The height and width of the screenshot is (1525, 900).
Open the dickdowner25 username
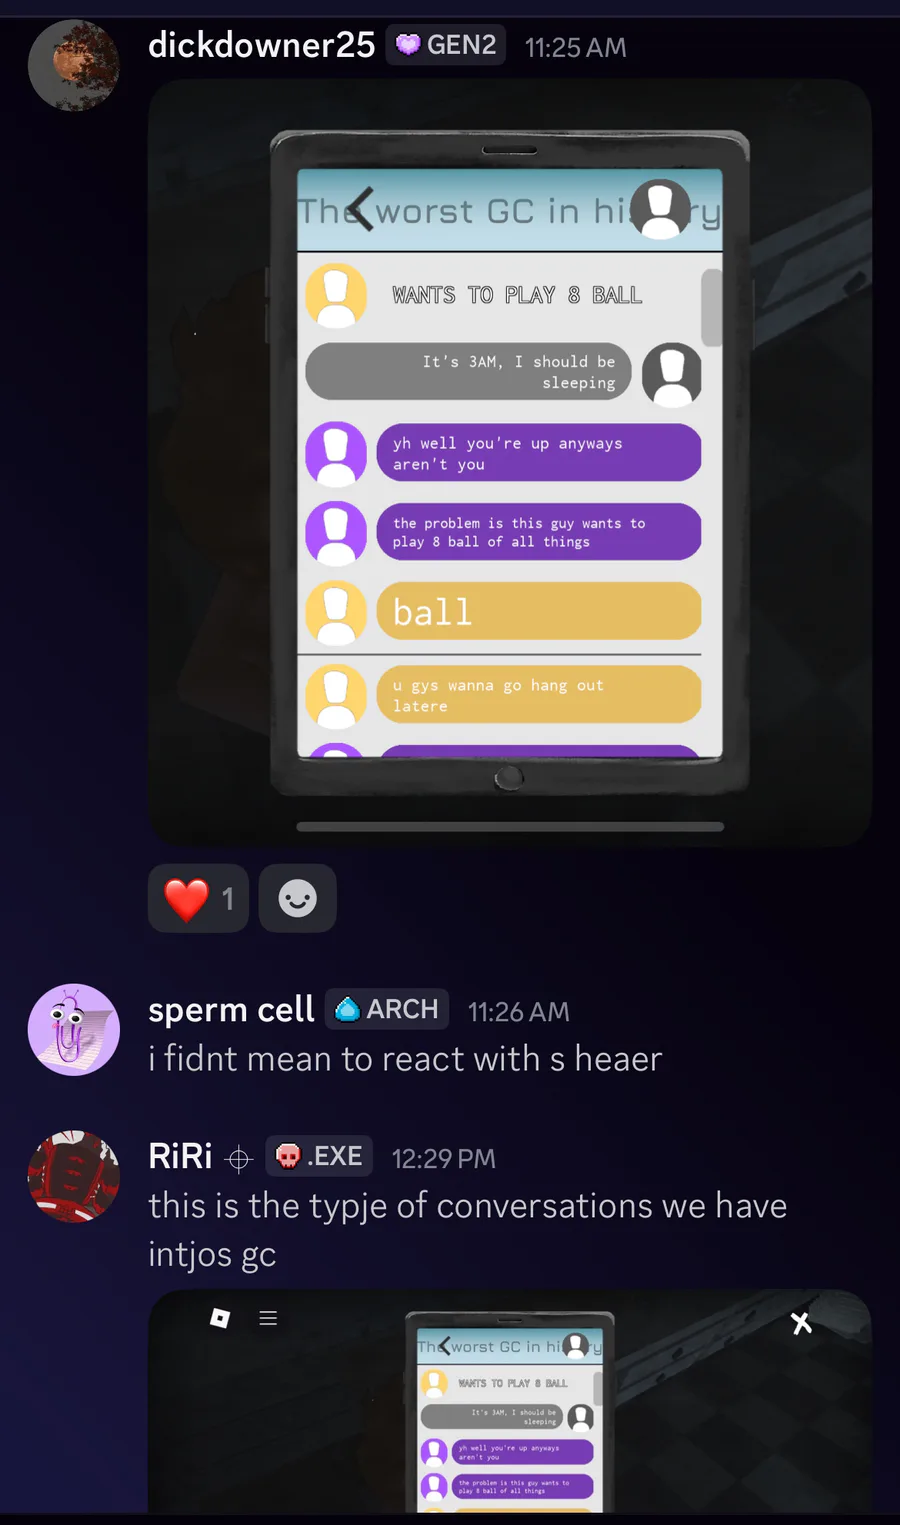click(x=261, y=45)
